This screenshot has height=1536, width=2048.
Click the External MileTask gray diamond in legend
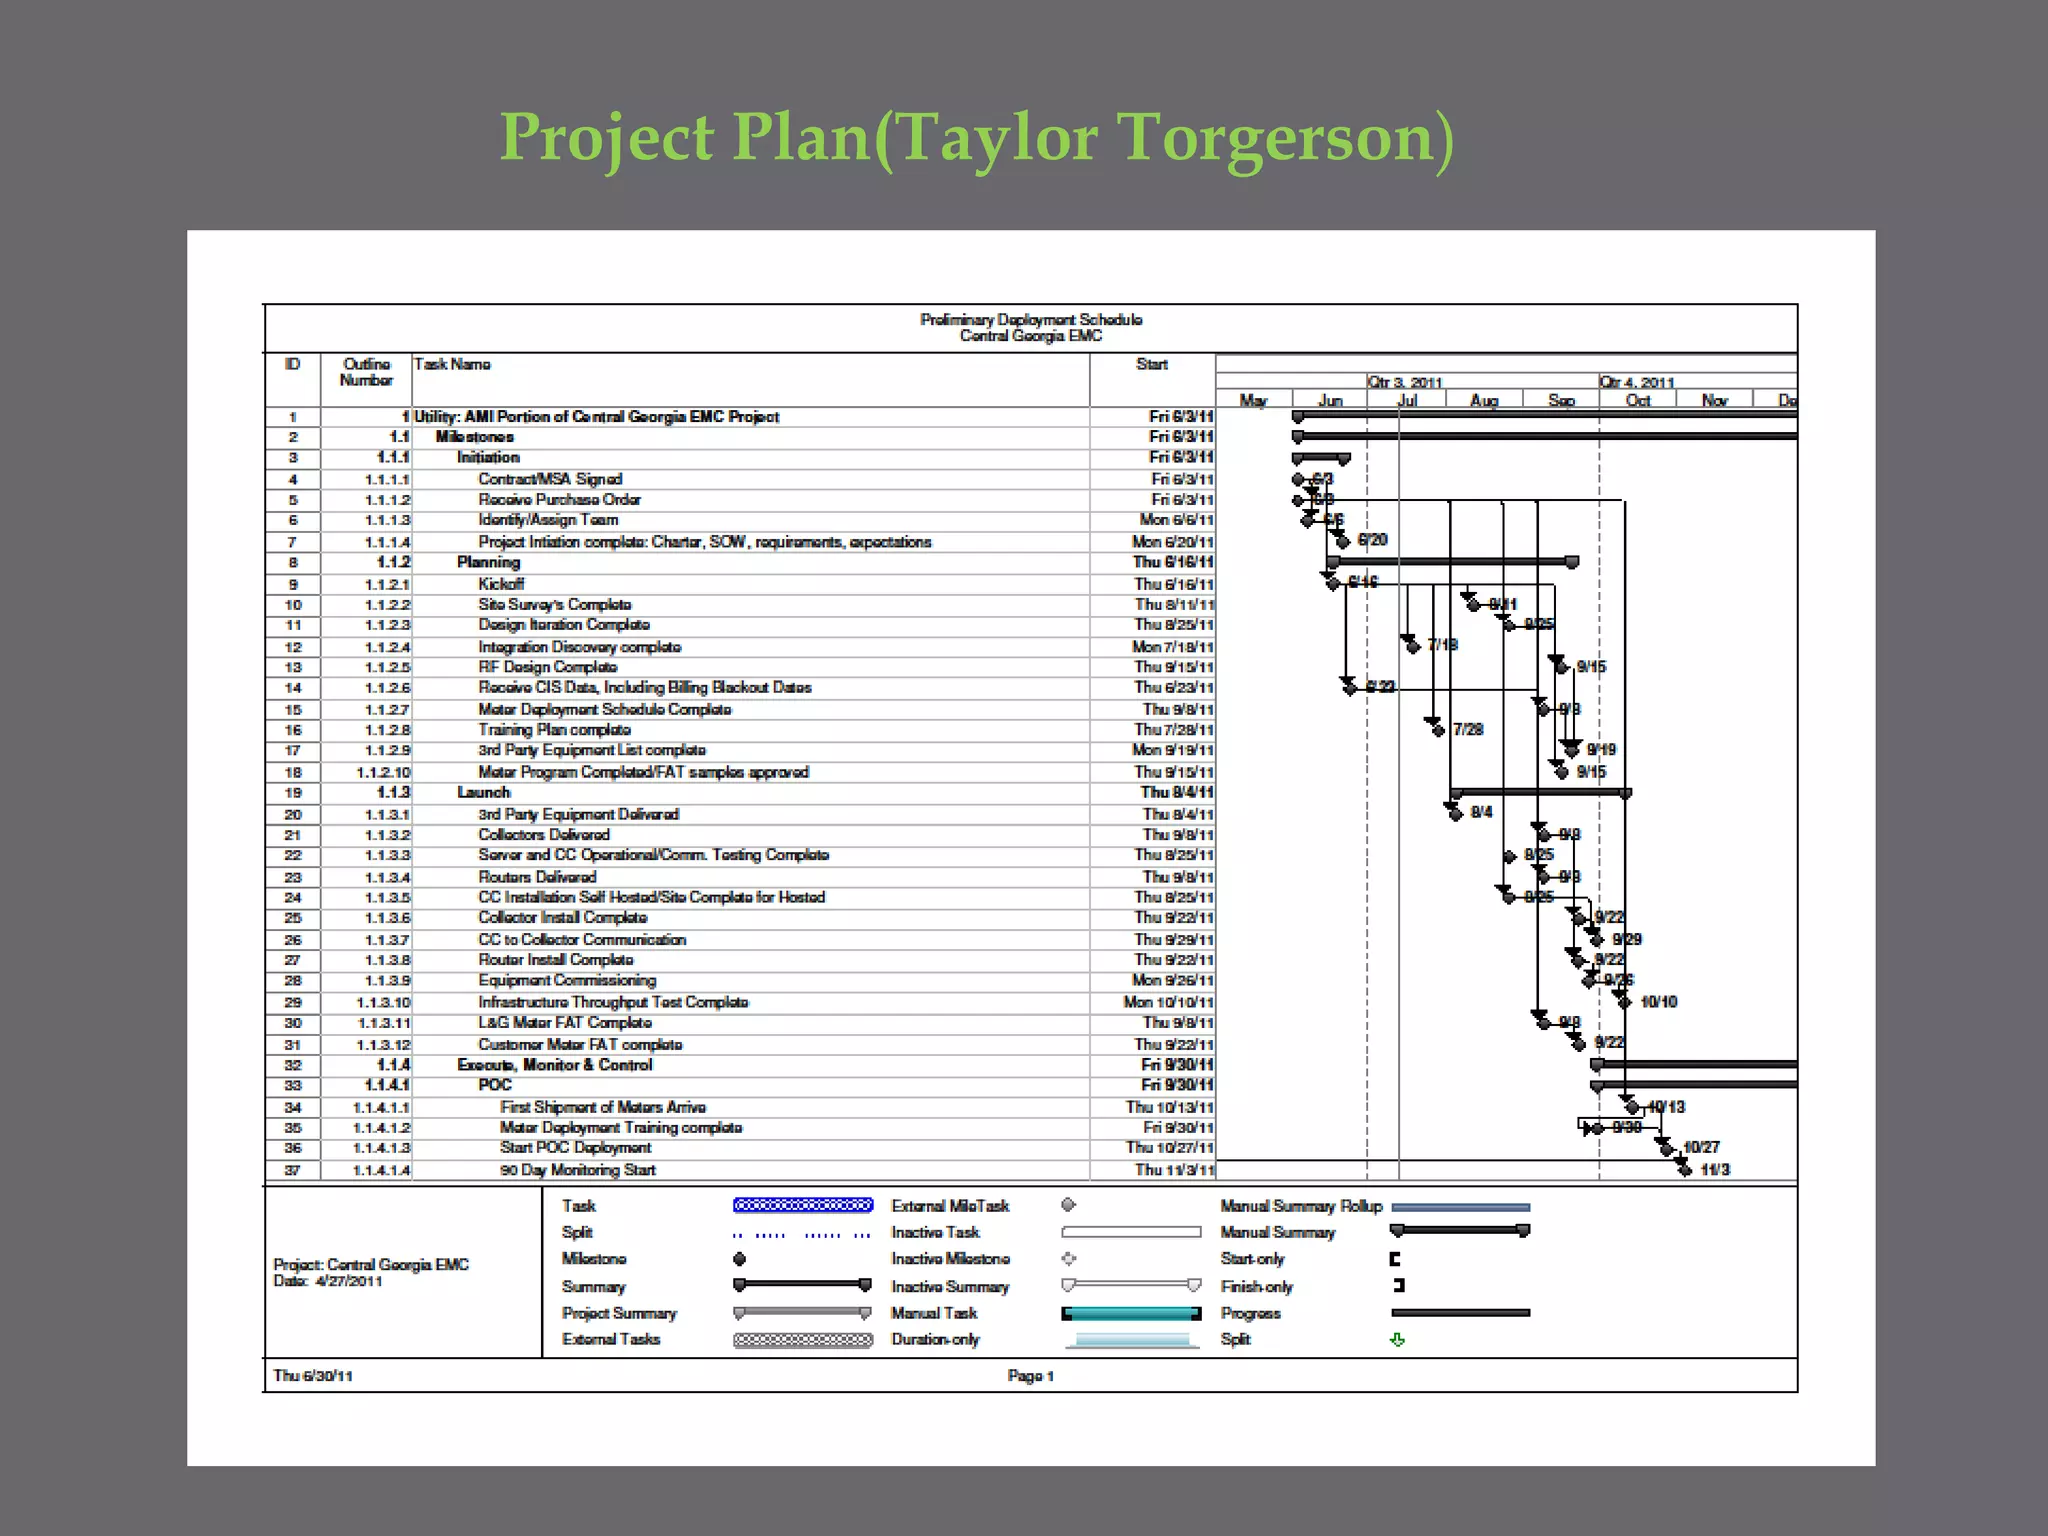(1069, 1205)
